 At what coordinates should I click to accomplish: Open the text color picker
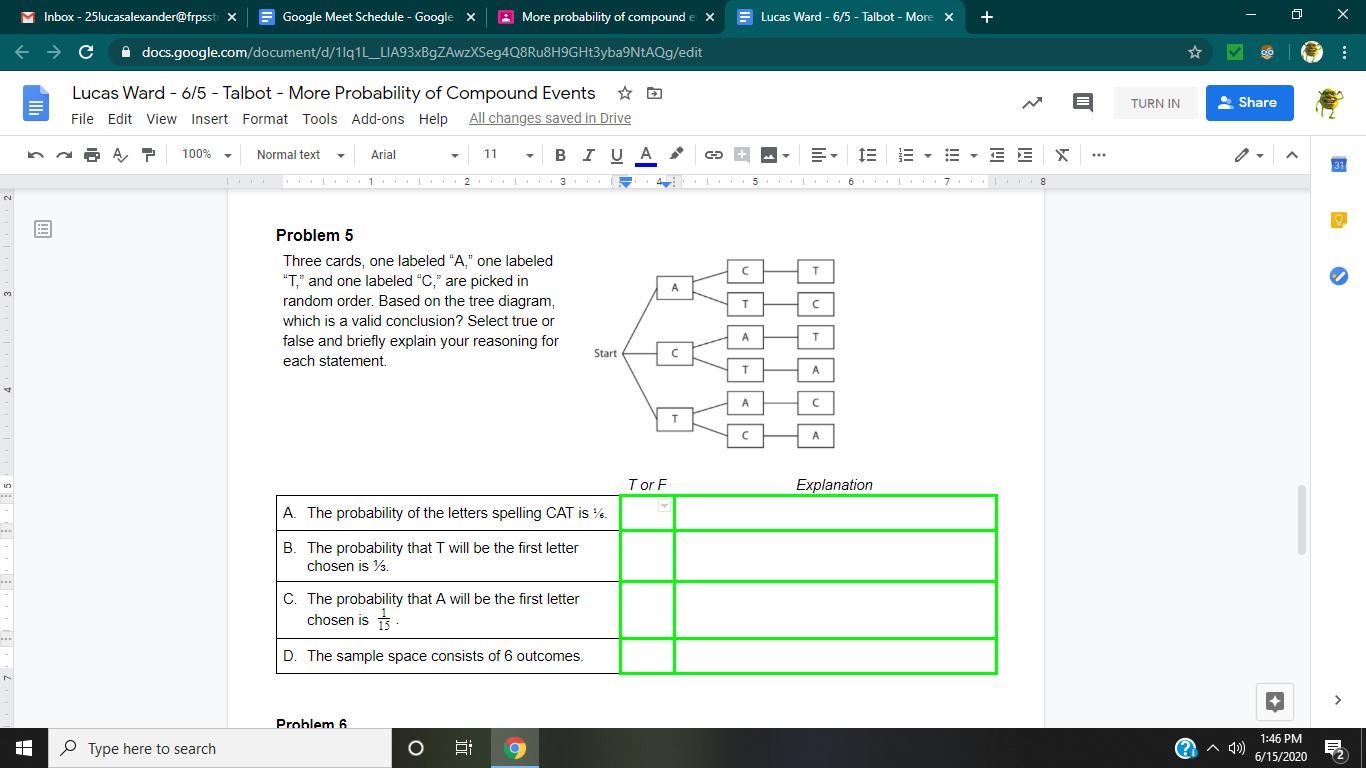646,155
